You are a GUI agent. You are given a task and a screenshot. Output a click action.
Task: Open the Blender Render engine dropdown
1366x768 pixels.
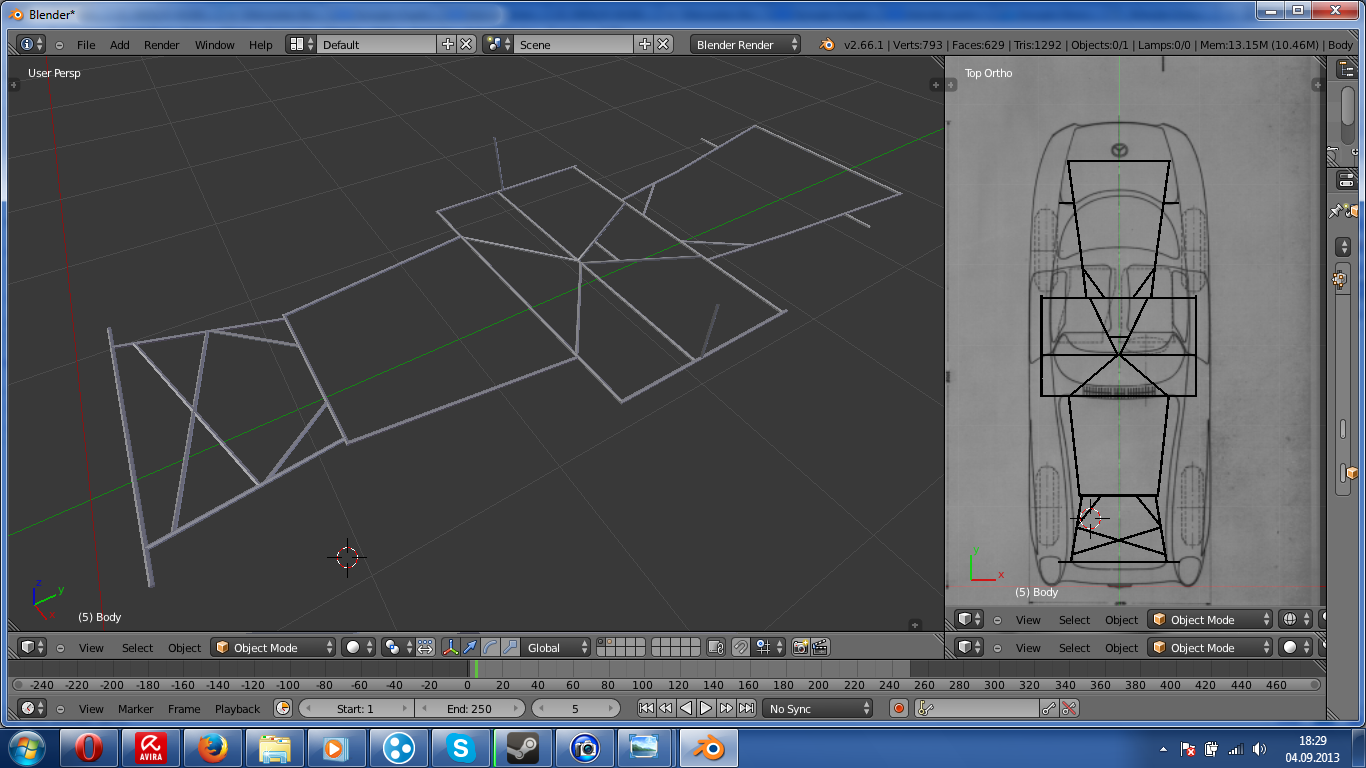pos(746,44)
